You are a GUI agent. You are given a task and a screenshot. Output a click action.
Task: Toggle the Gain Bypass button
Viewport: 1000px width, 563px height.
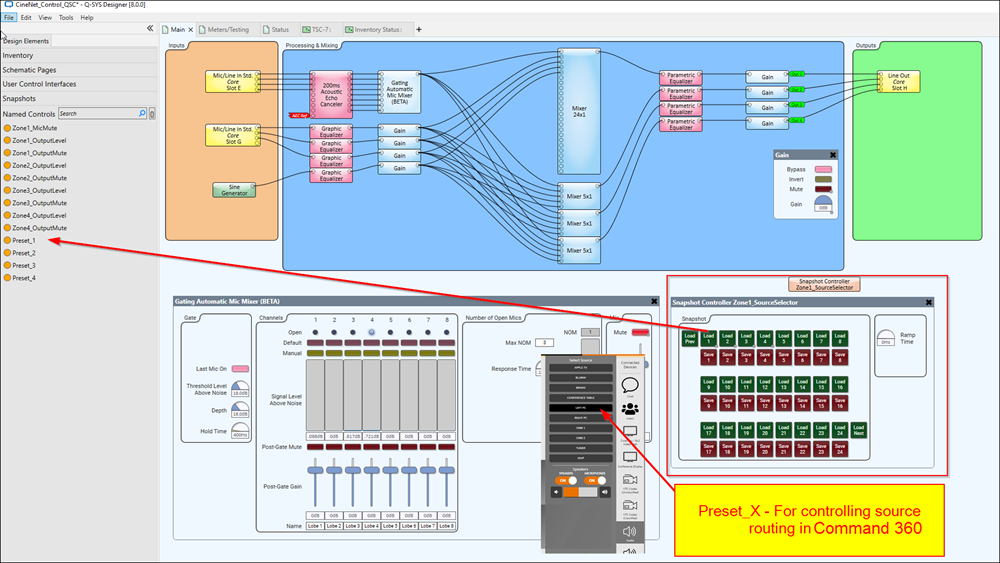[824, 169]
